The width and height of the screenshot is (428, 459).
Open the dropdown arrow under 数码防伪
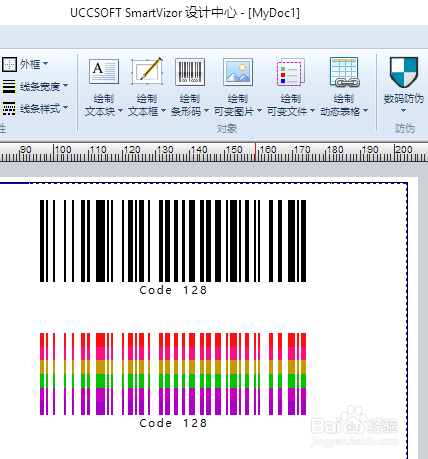tap(403, 111)
